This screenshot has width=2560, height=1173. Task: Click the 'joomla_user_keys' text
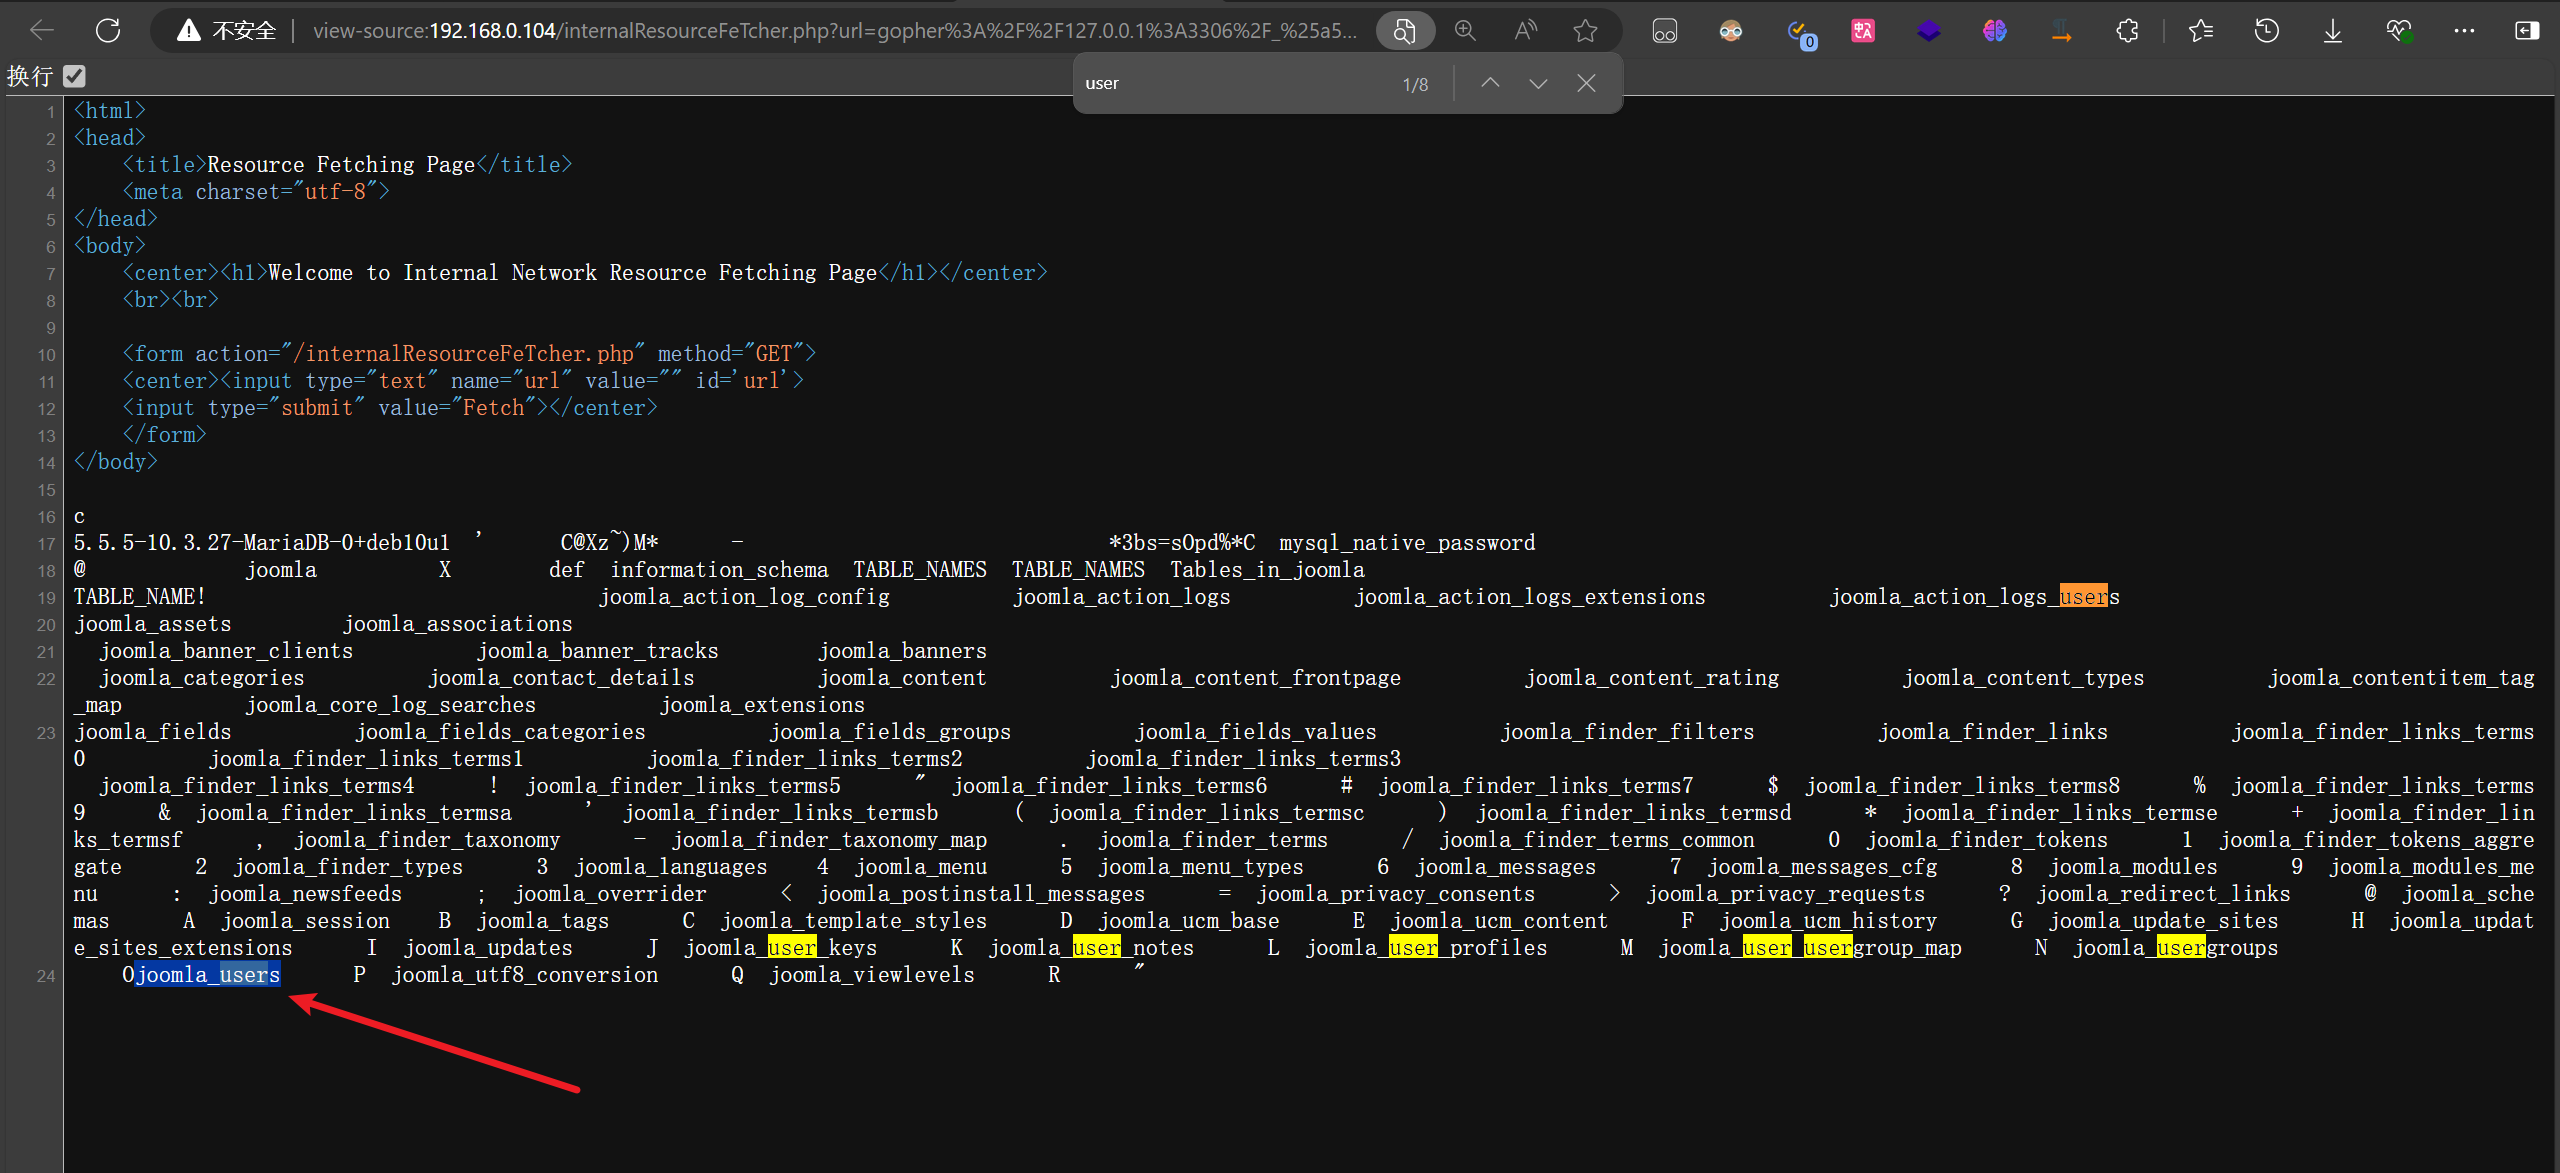coord(780,947)
